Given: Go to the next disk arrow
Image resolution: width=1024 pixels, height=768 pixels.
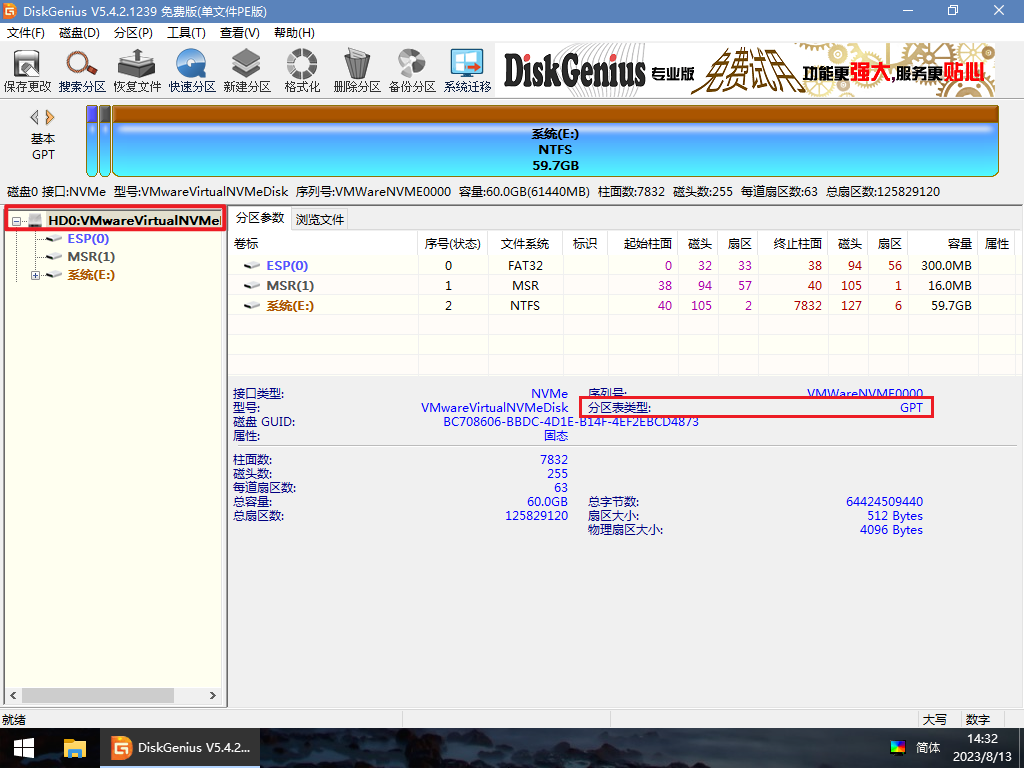Looking at the screenshot, I should 50,117.
